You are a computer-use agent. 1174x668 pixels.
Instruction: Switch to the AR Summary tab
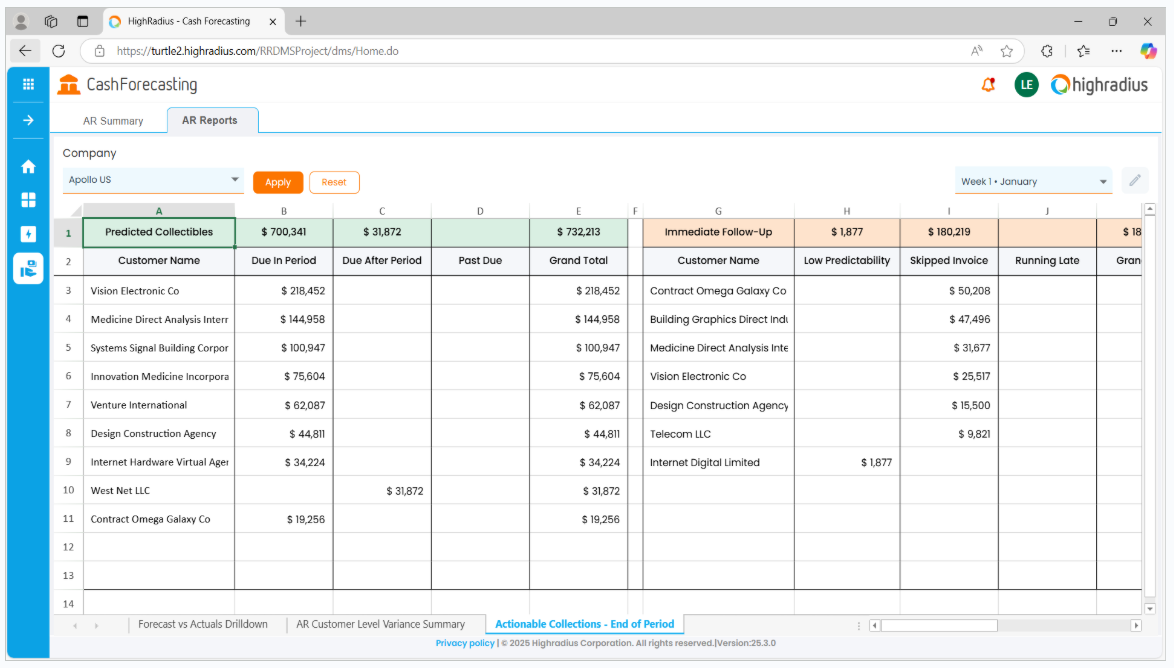[113, 121]
